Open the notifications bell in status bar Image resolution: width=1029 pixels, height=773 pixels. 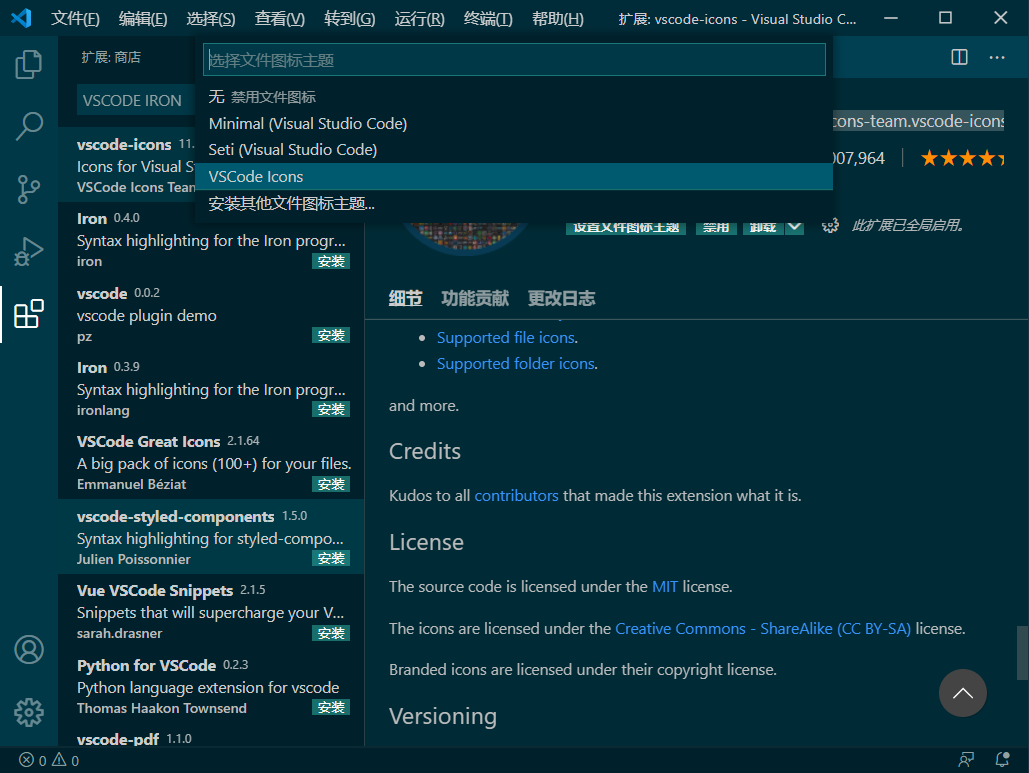(x=1002, y=760)
